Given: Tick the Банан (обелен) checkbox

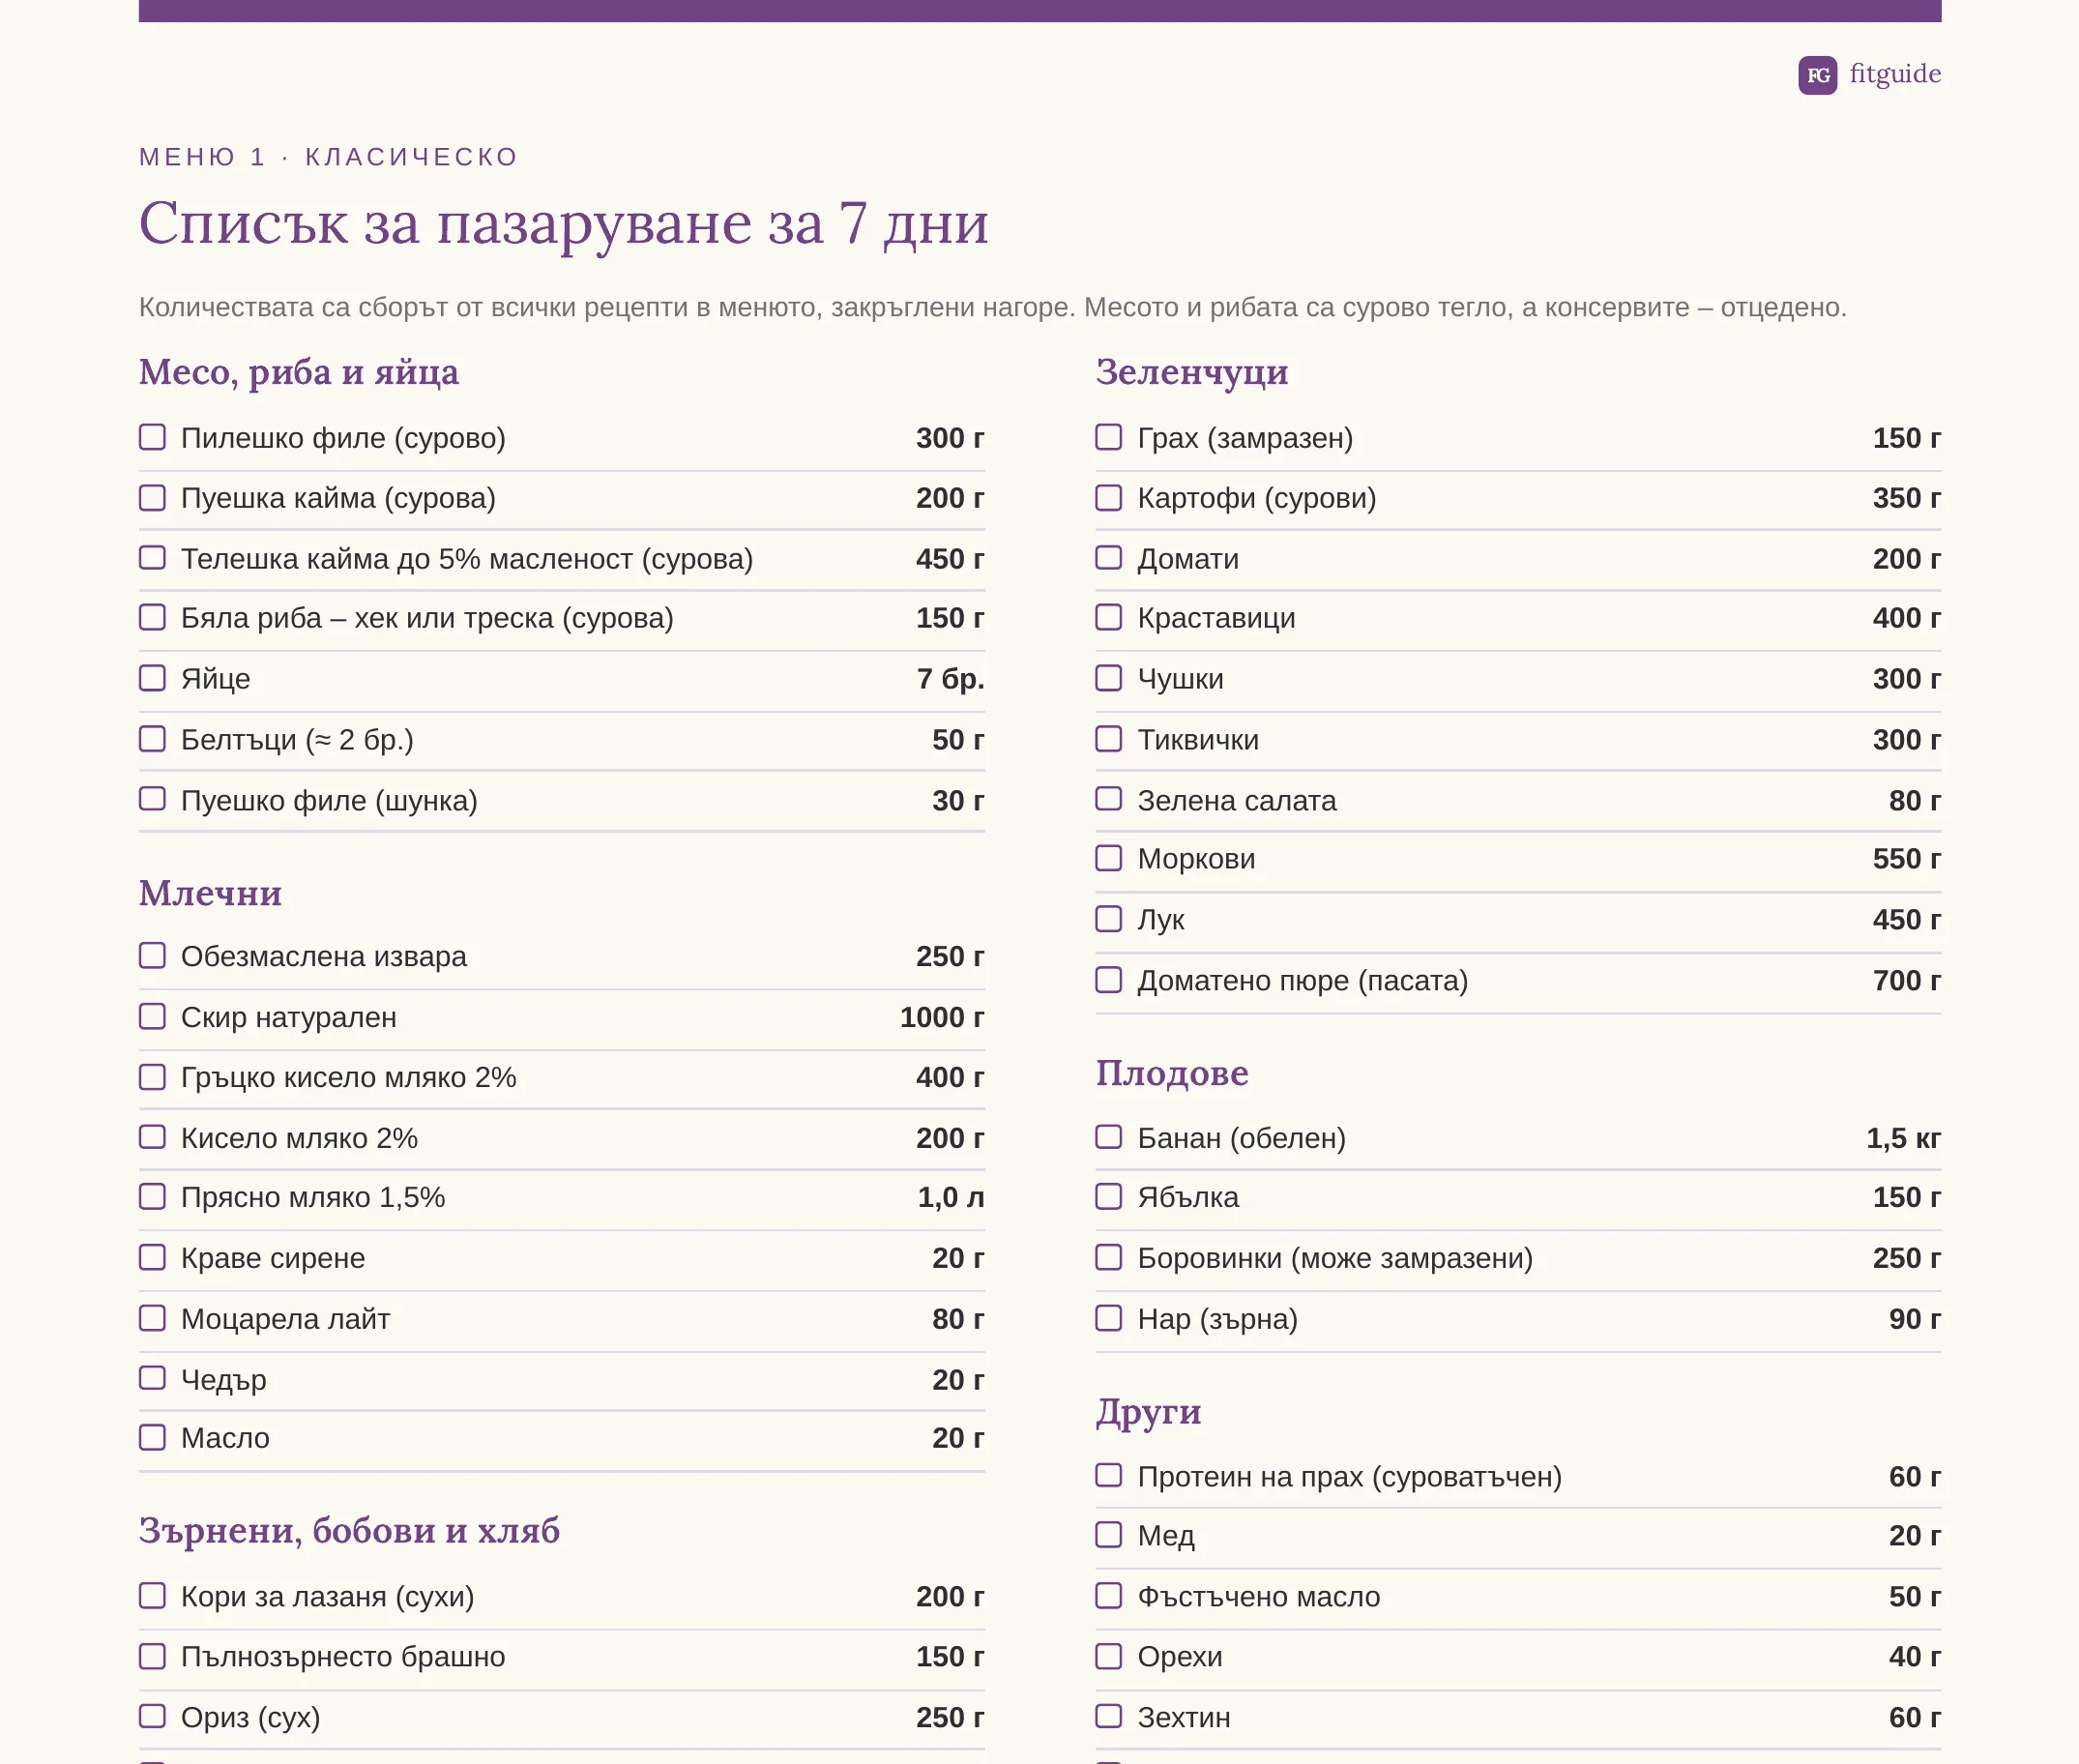Looking at the screenshot, I should pos(1109,1137).
